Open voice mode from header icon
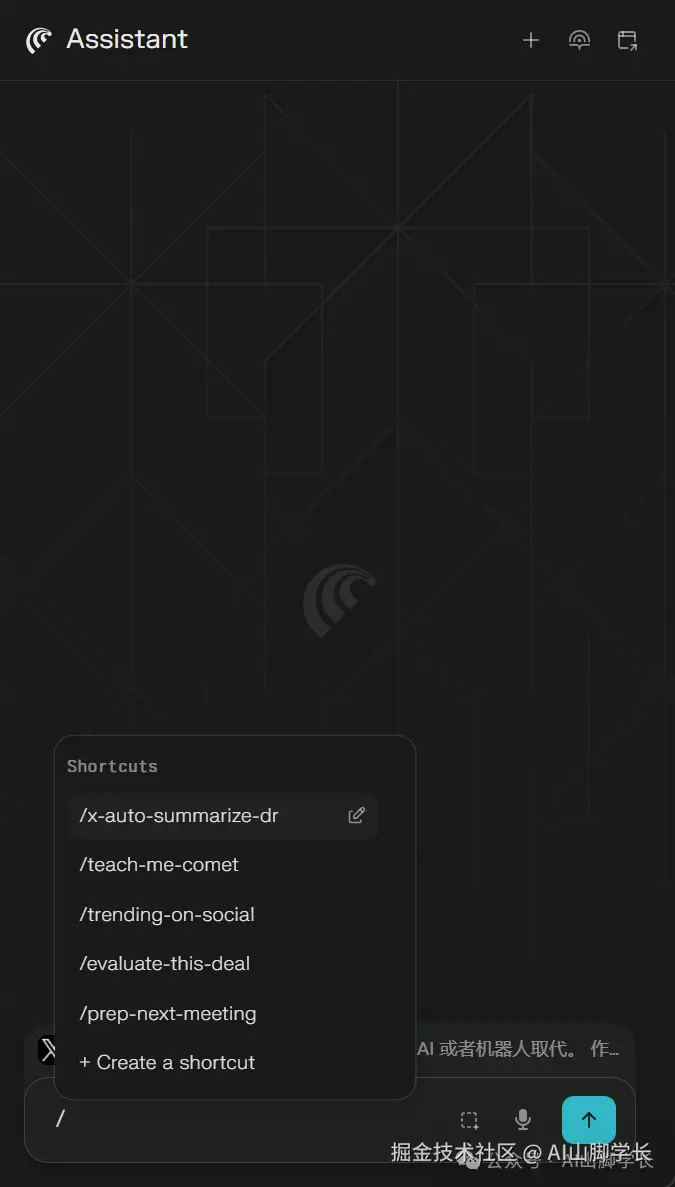Screen dimensions: 675x1187 (x=580, y=40)
